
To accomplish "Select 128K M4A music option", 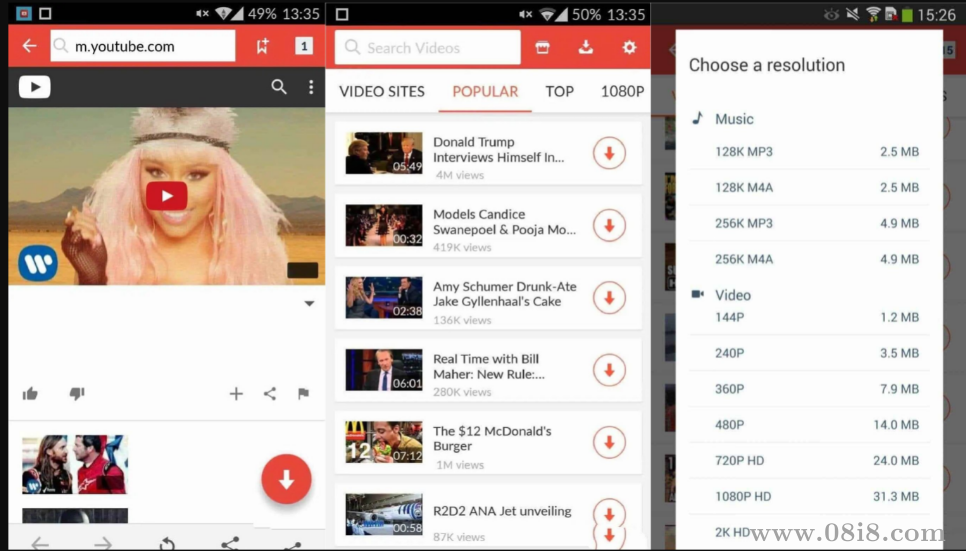I will (x=809, y=187).
